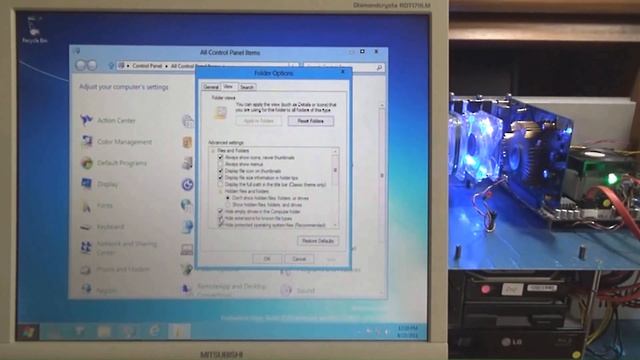Confirm Folder Options with the OK button

pos(267,259)
